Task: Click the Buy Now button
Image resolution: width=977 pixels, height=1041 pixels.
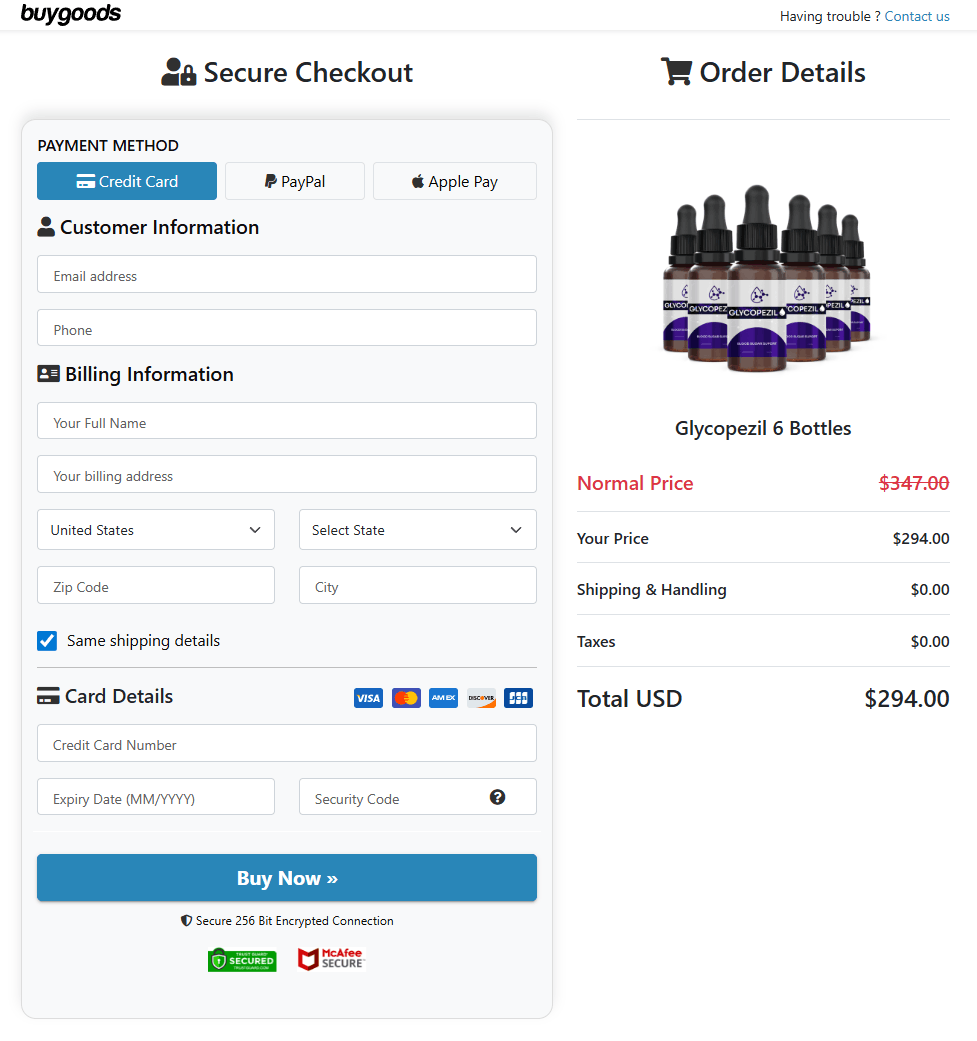Action: [286, 877]
